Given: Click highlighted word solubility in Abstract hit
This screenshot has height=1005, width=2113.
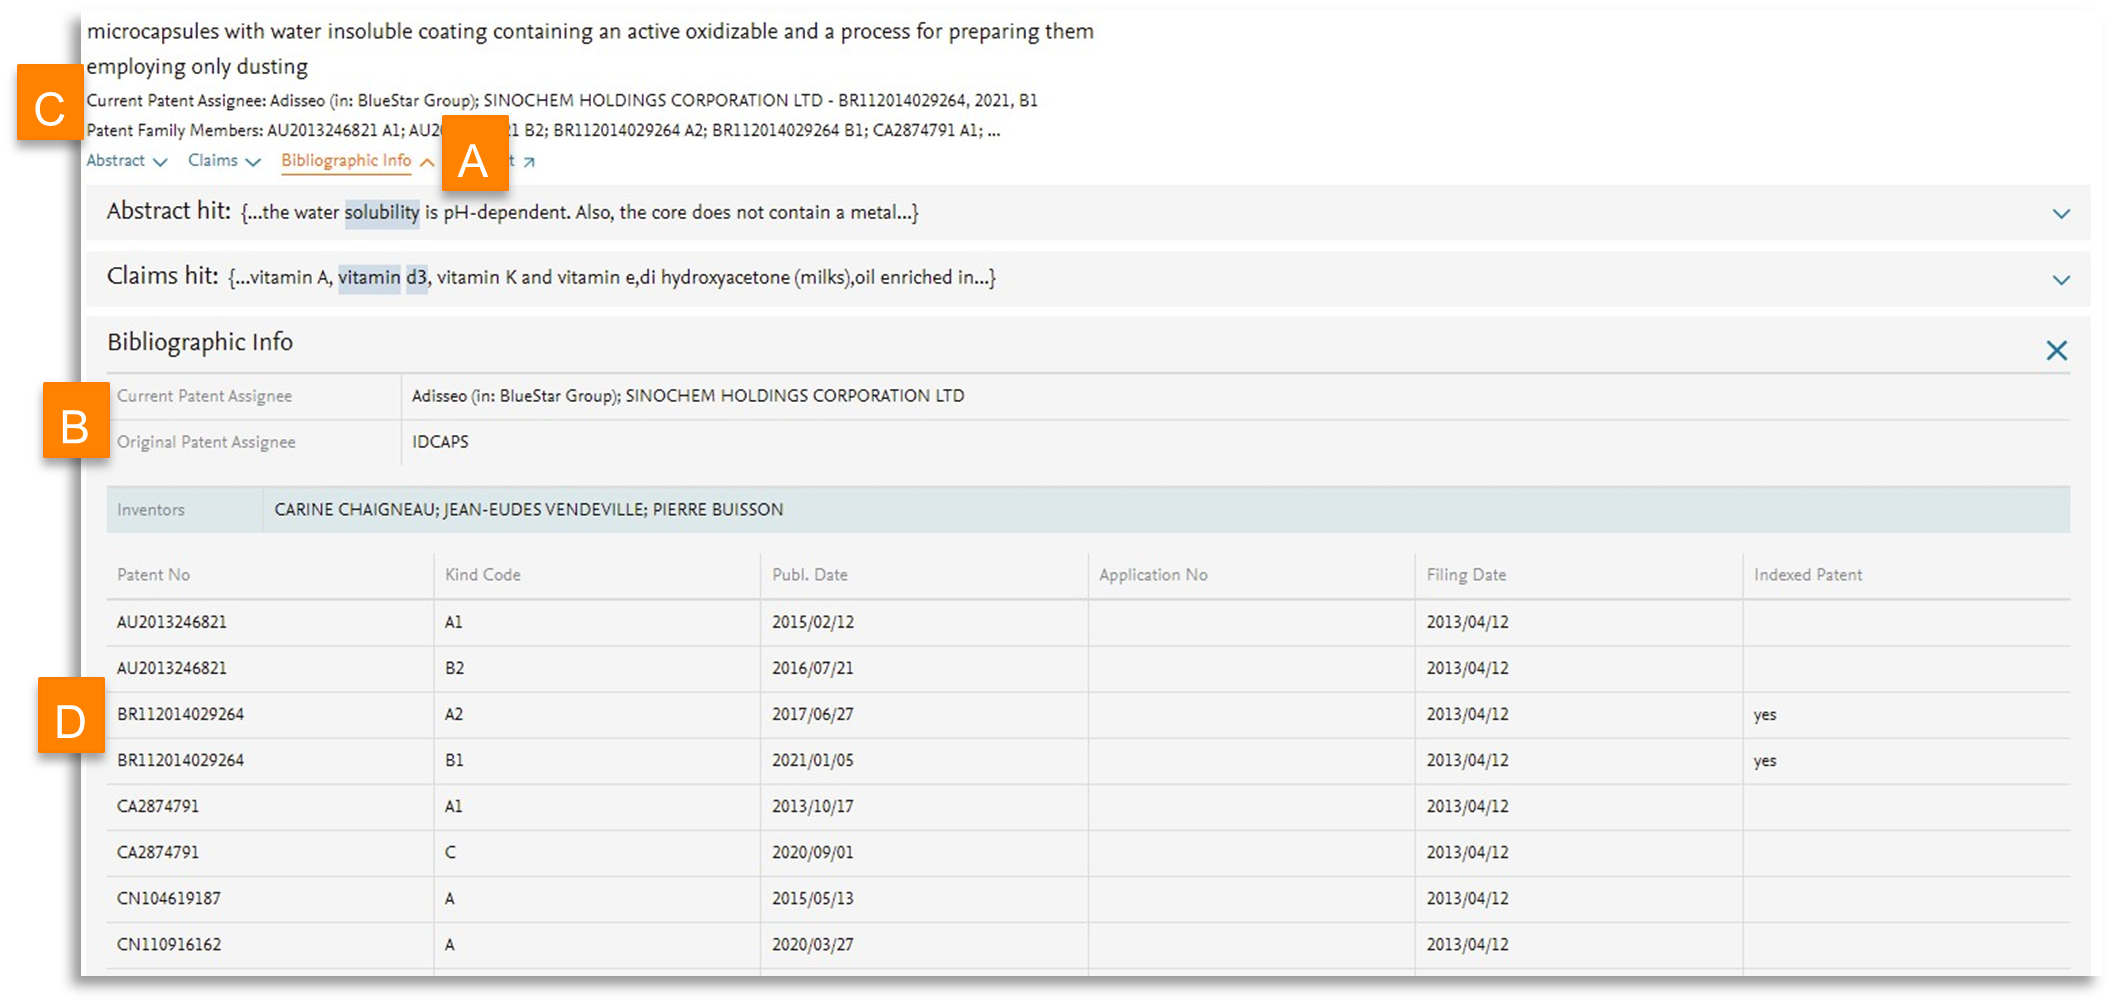Looking at the screenshot, I should pos(382,213).
